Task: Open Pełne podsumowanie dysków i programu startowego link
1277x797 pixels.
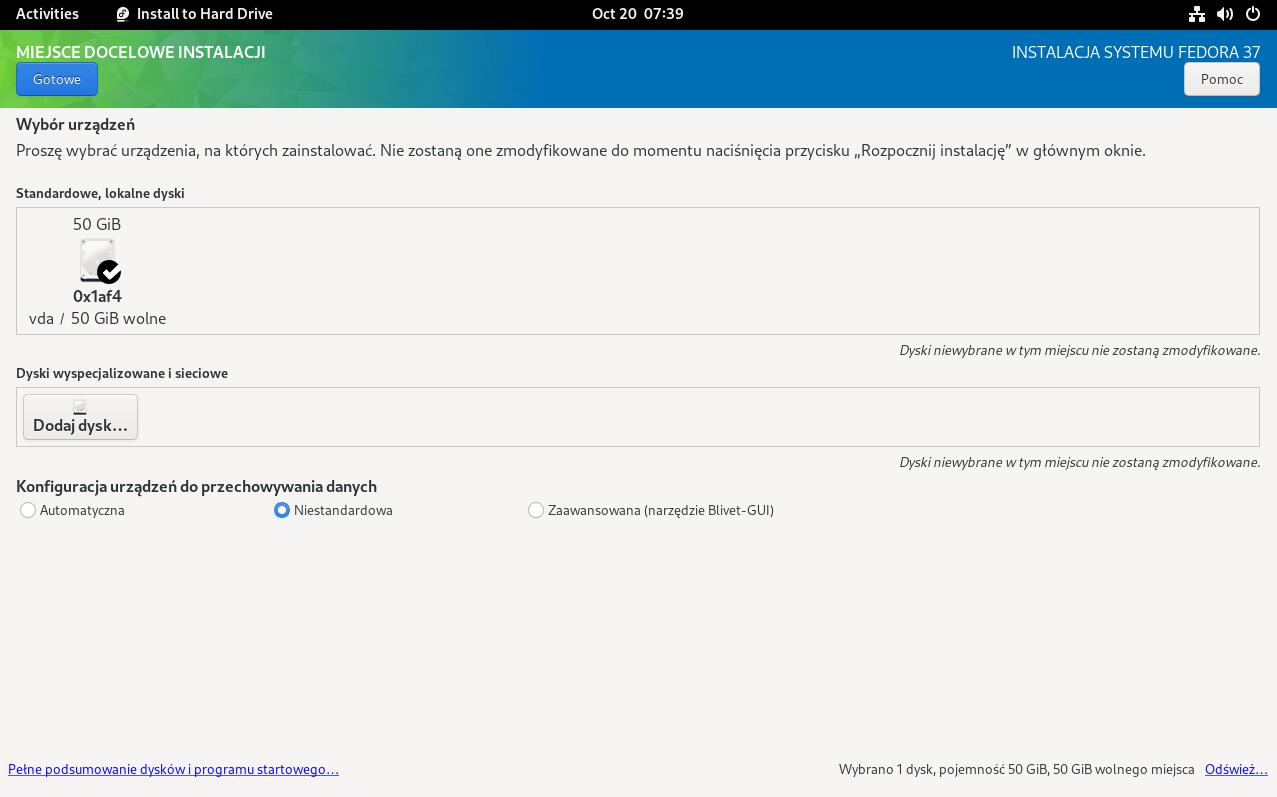Action: pyautogui.click(x=173, y=769)
